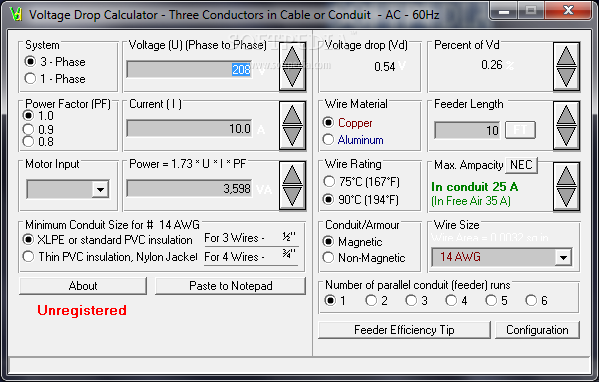Viewport: 599px width, 382px height.
Task: Set parallel conduit runs to 3
Action: tap(416, 301)
